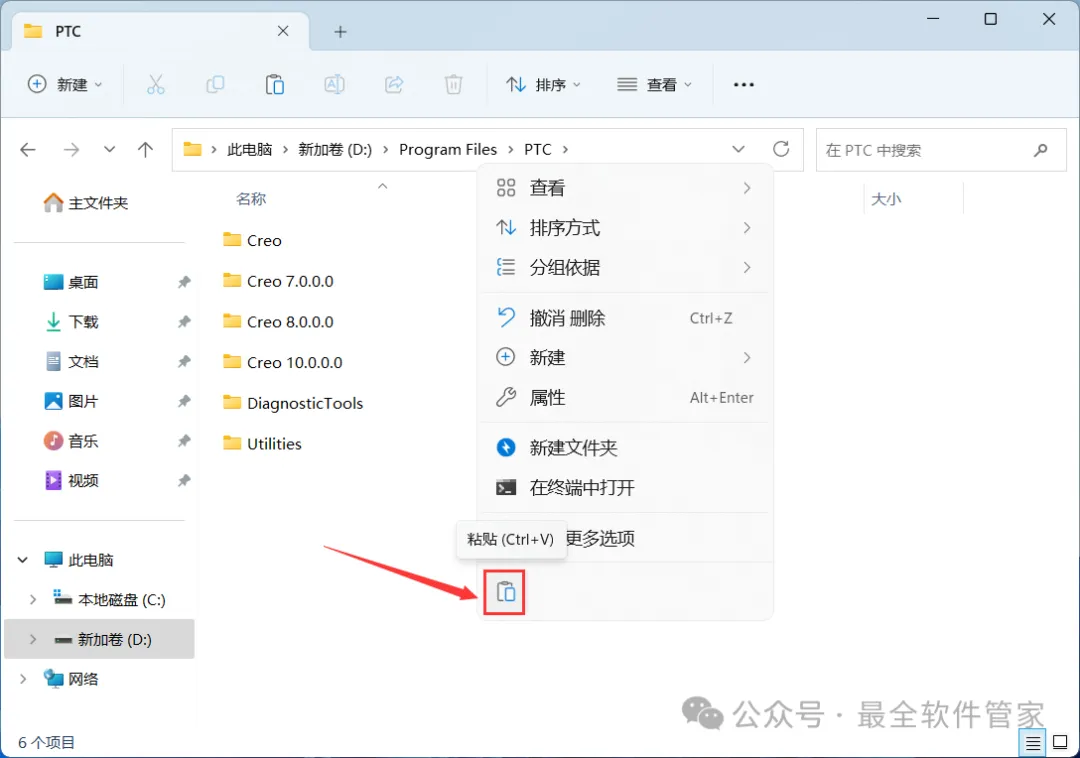Open 排序方式 submenu in context menu
This screenshot has height=758, width=1080.
point(624,228)
